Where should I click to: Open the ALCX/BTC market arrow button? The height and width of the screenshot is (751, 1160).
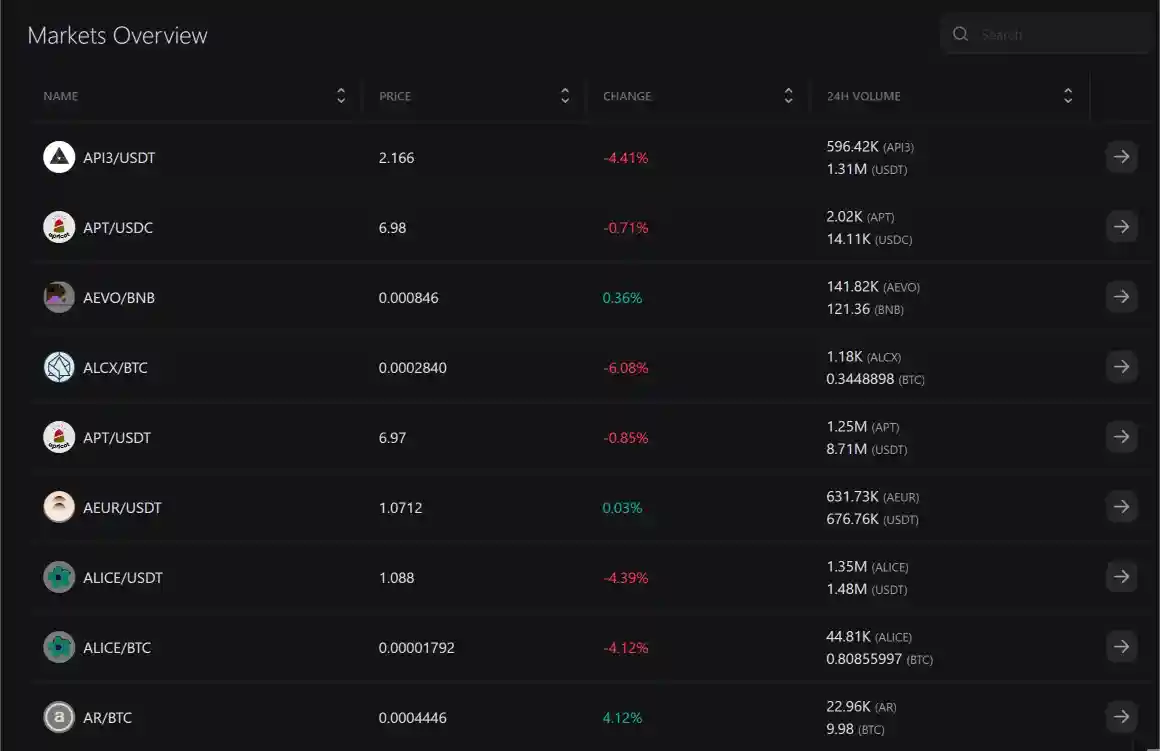(1121, 367)
